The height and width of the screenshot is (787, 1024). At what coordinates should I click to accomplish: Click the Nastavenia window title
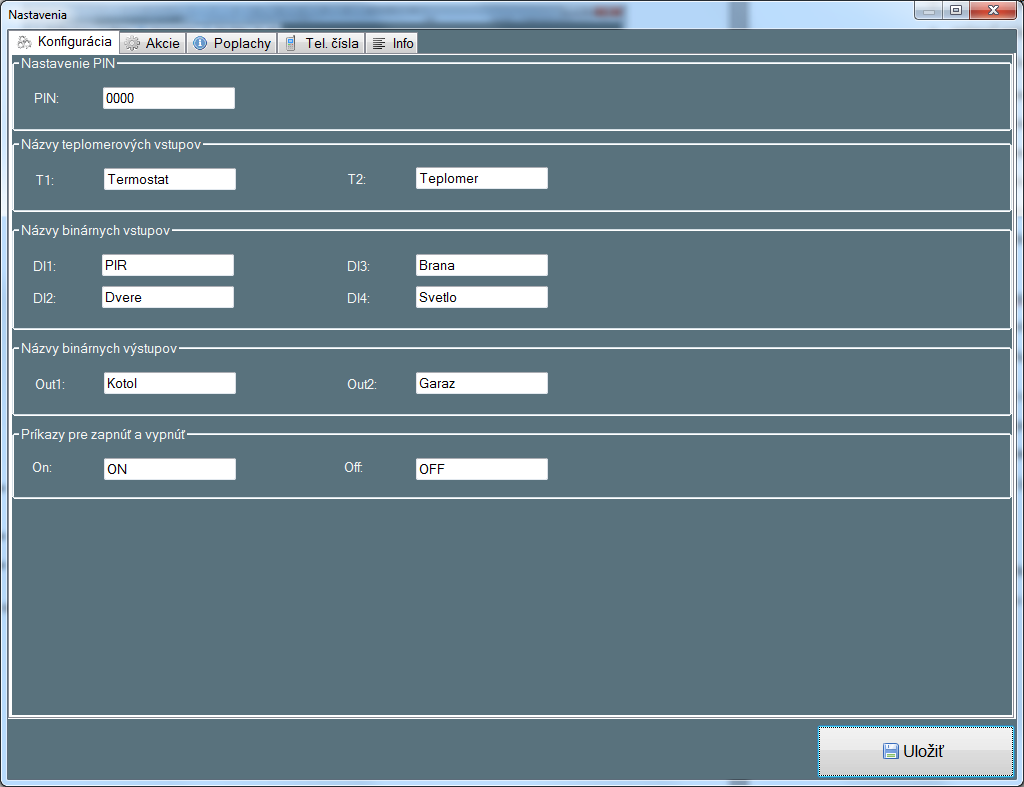pos(37,14)
